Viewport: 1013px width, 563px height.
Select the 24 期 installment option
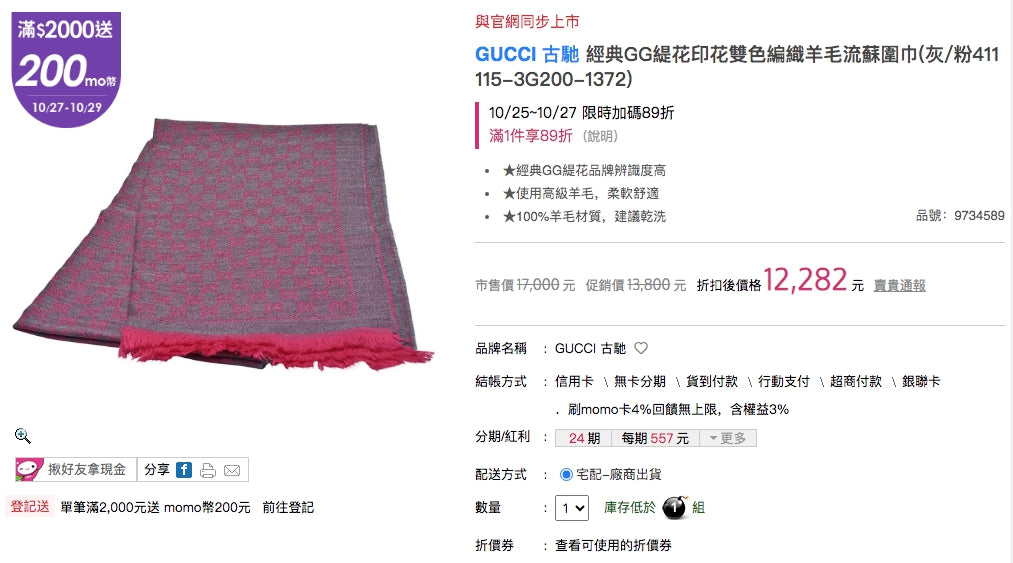[x=584, y=438]
